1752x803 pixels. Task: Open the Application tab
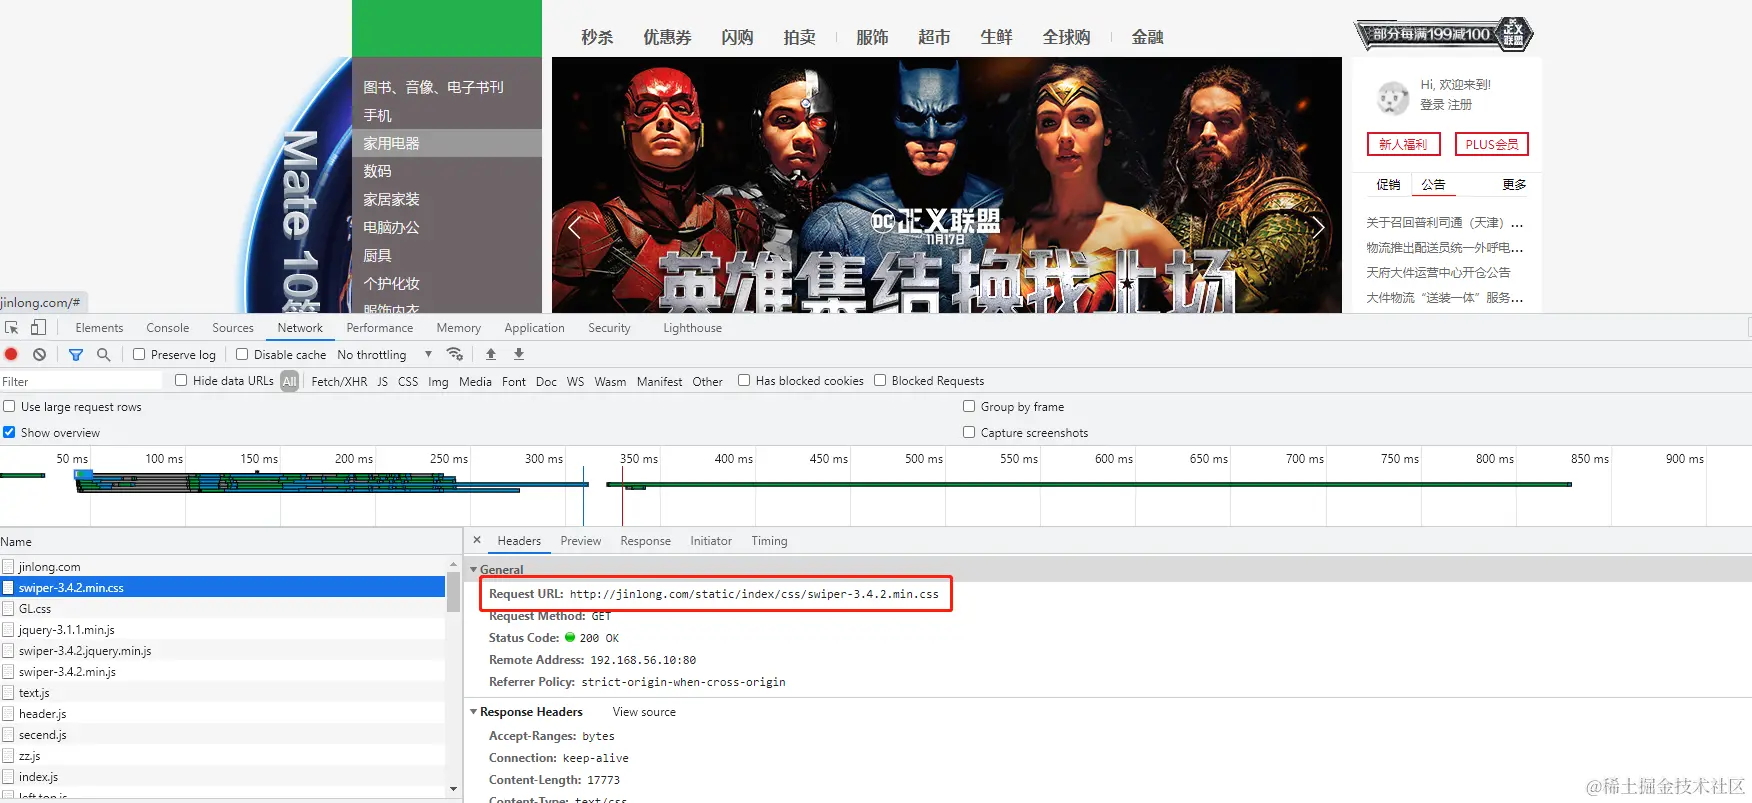534,327
